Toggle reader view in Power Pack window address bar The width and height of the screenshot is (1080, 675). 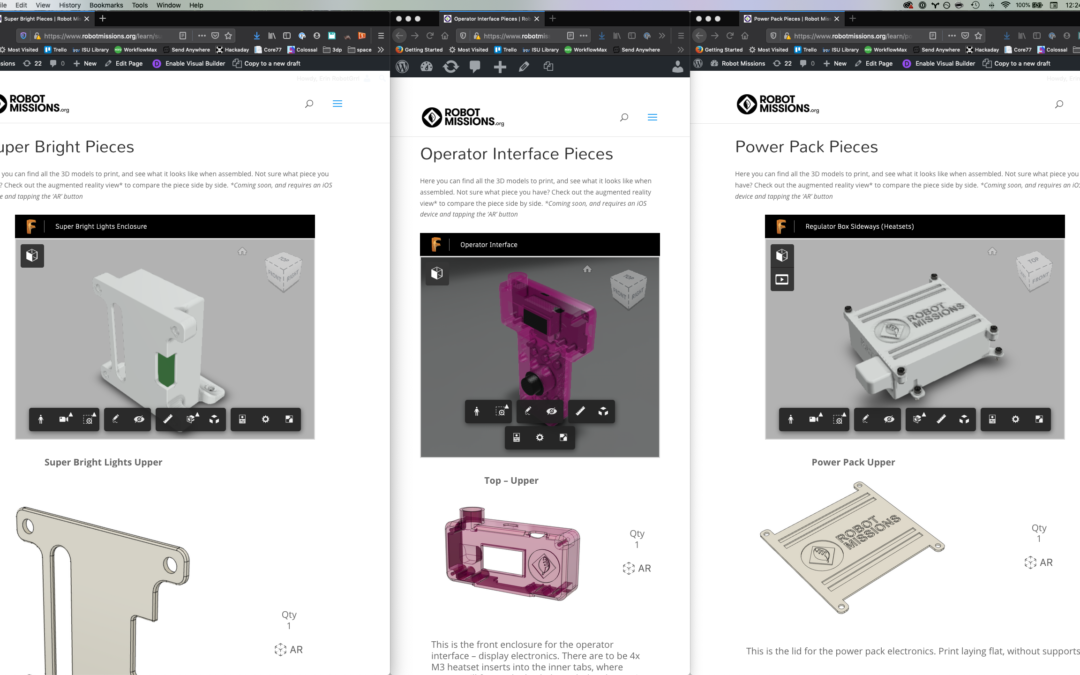(933, 36)
